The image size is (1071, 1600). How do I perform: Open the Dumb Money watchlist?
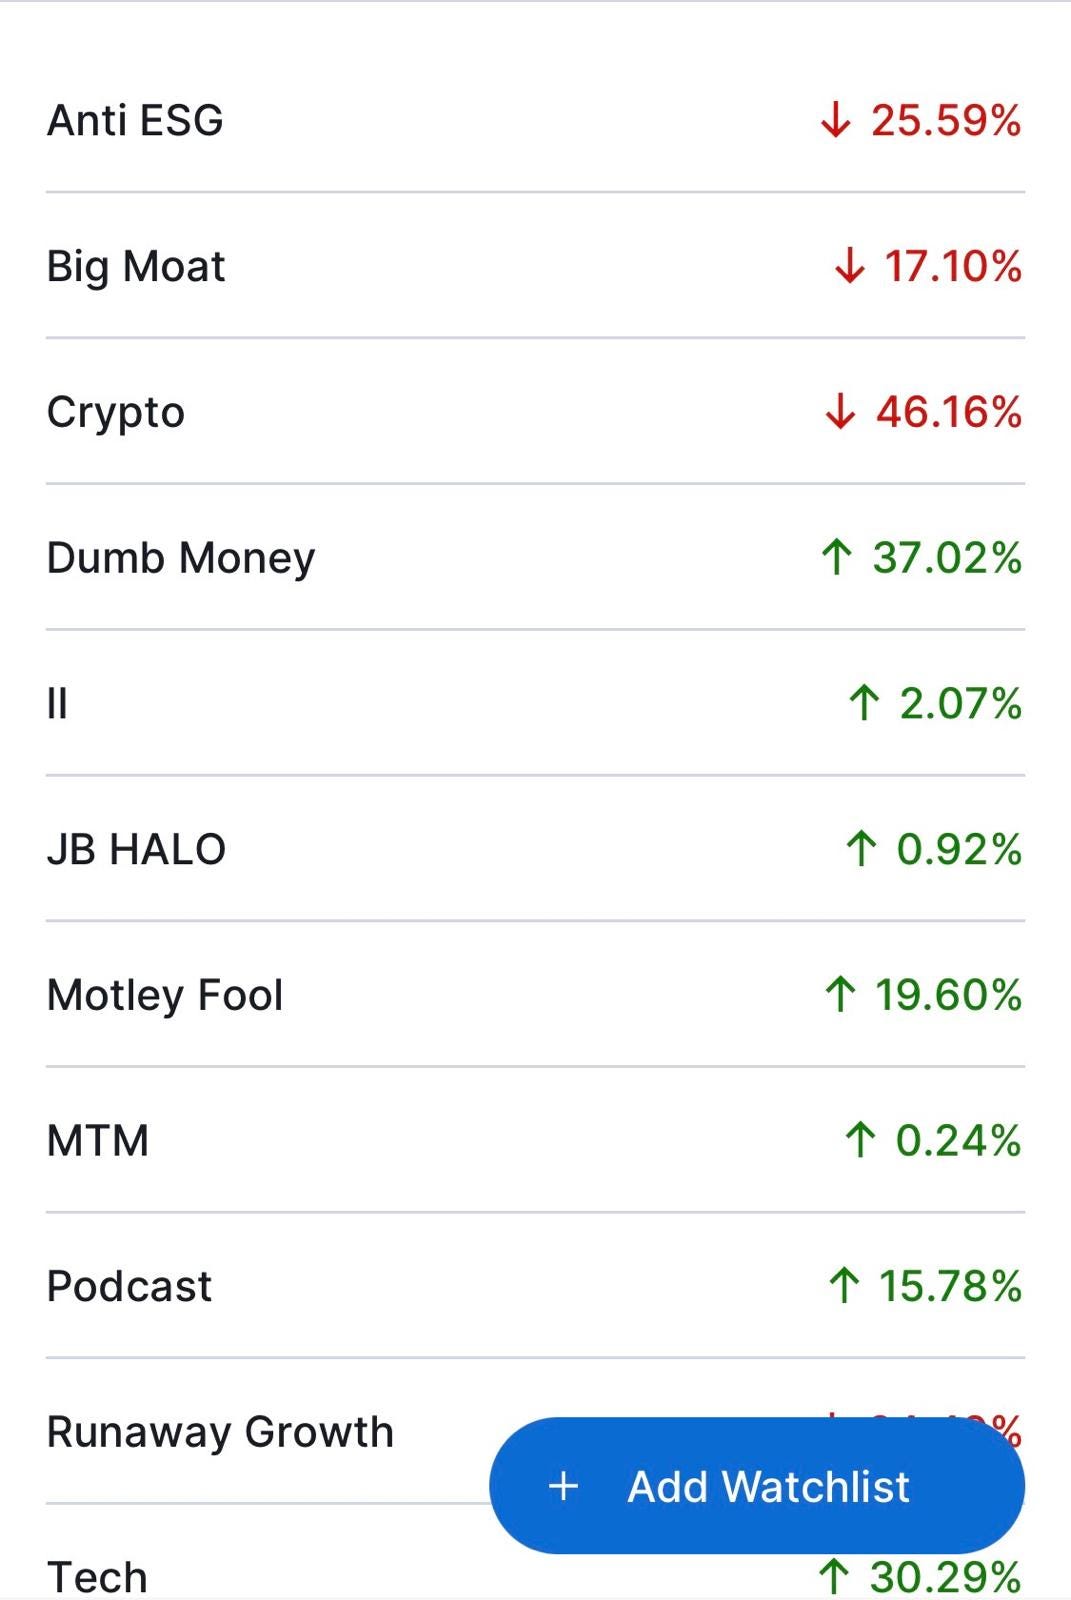coord(535,558)
